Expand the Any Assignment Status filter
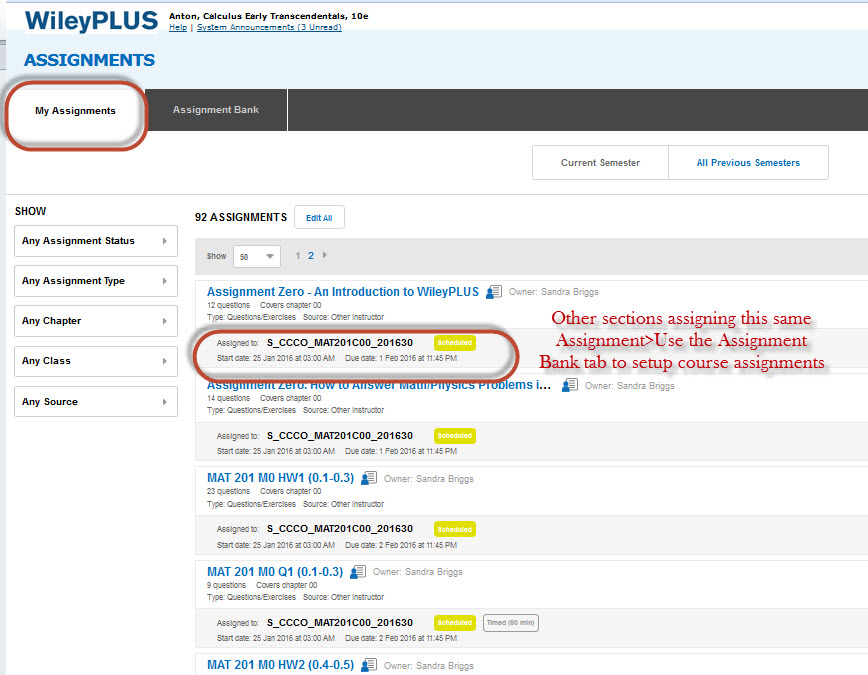Viewport: 868px width, 675px height. click(96, 241)
